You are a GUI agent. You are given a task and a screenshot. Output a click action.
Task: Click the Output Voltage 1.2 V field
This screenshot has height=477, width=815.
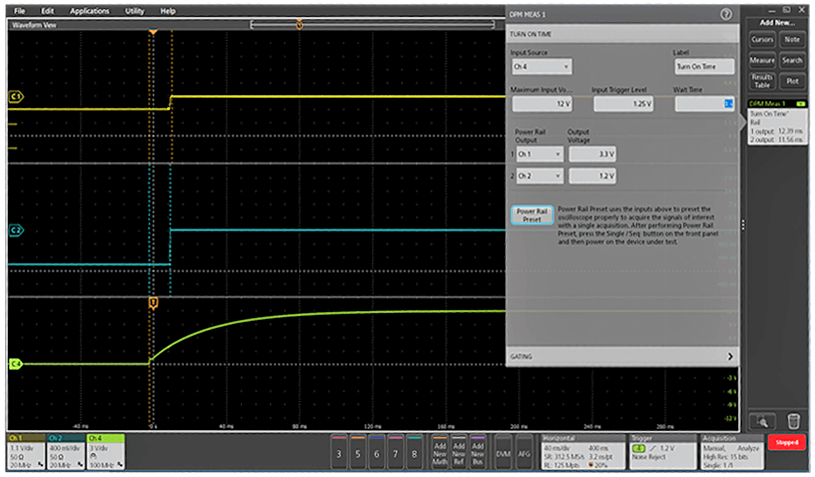point(593,176)
